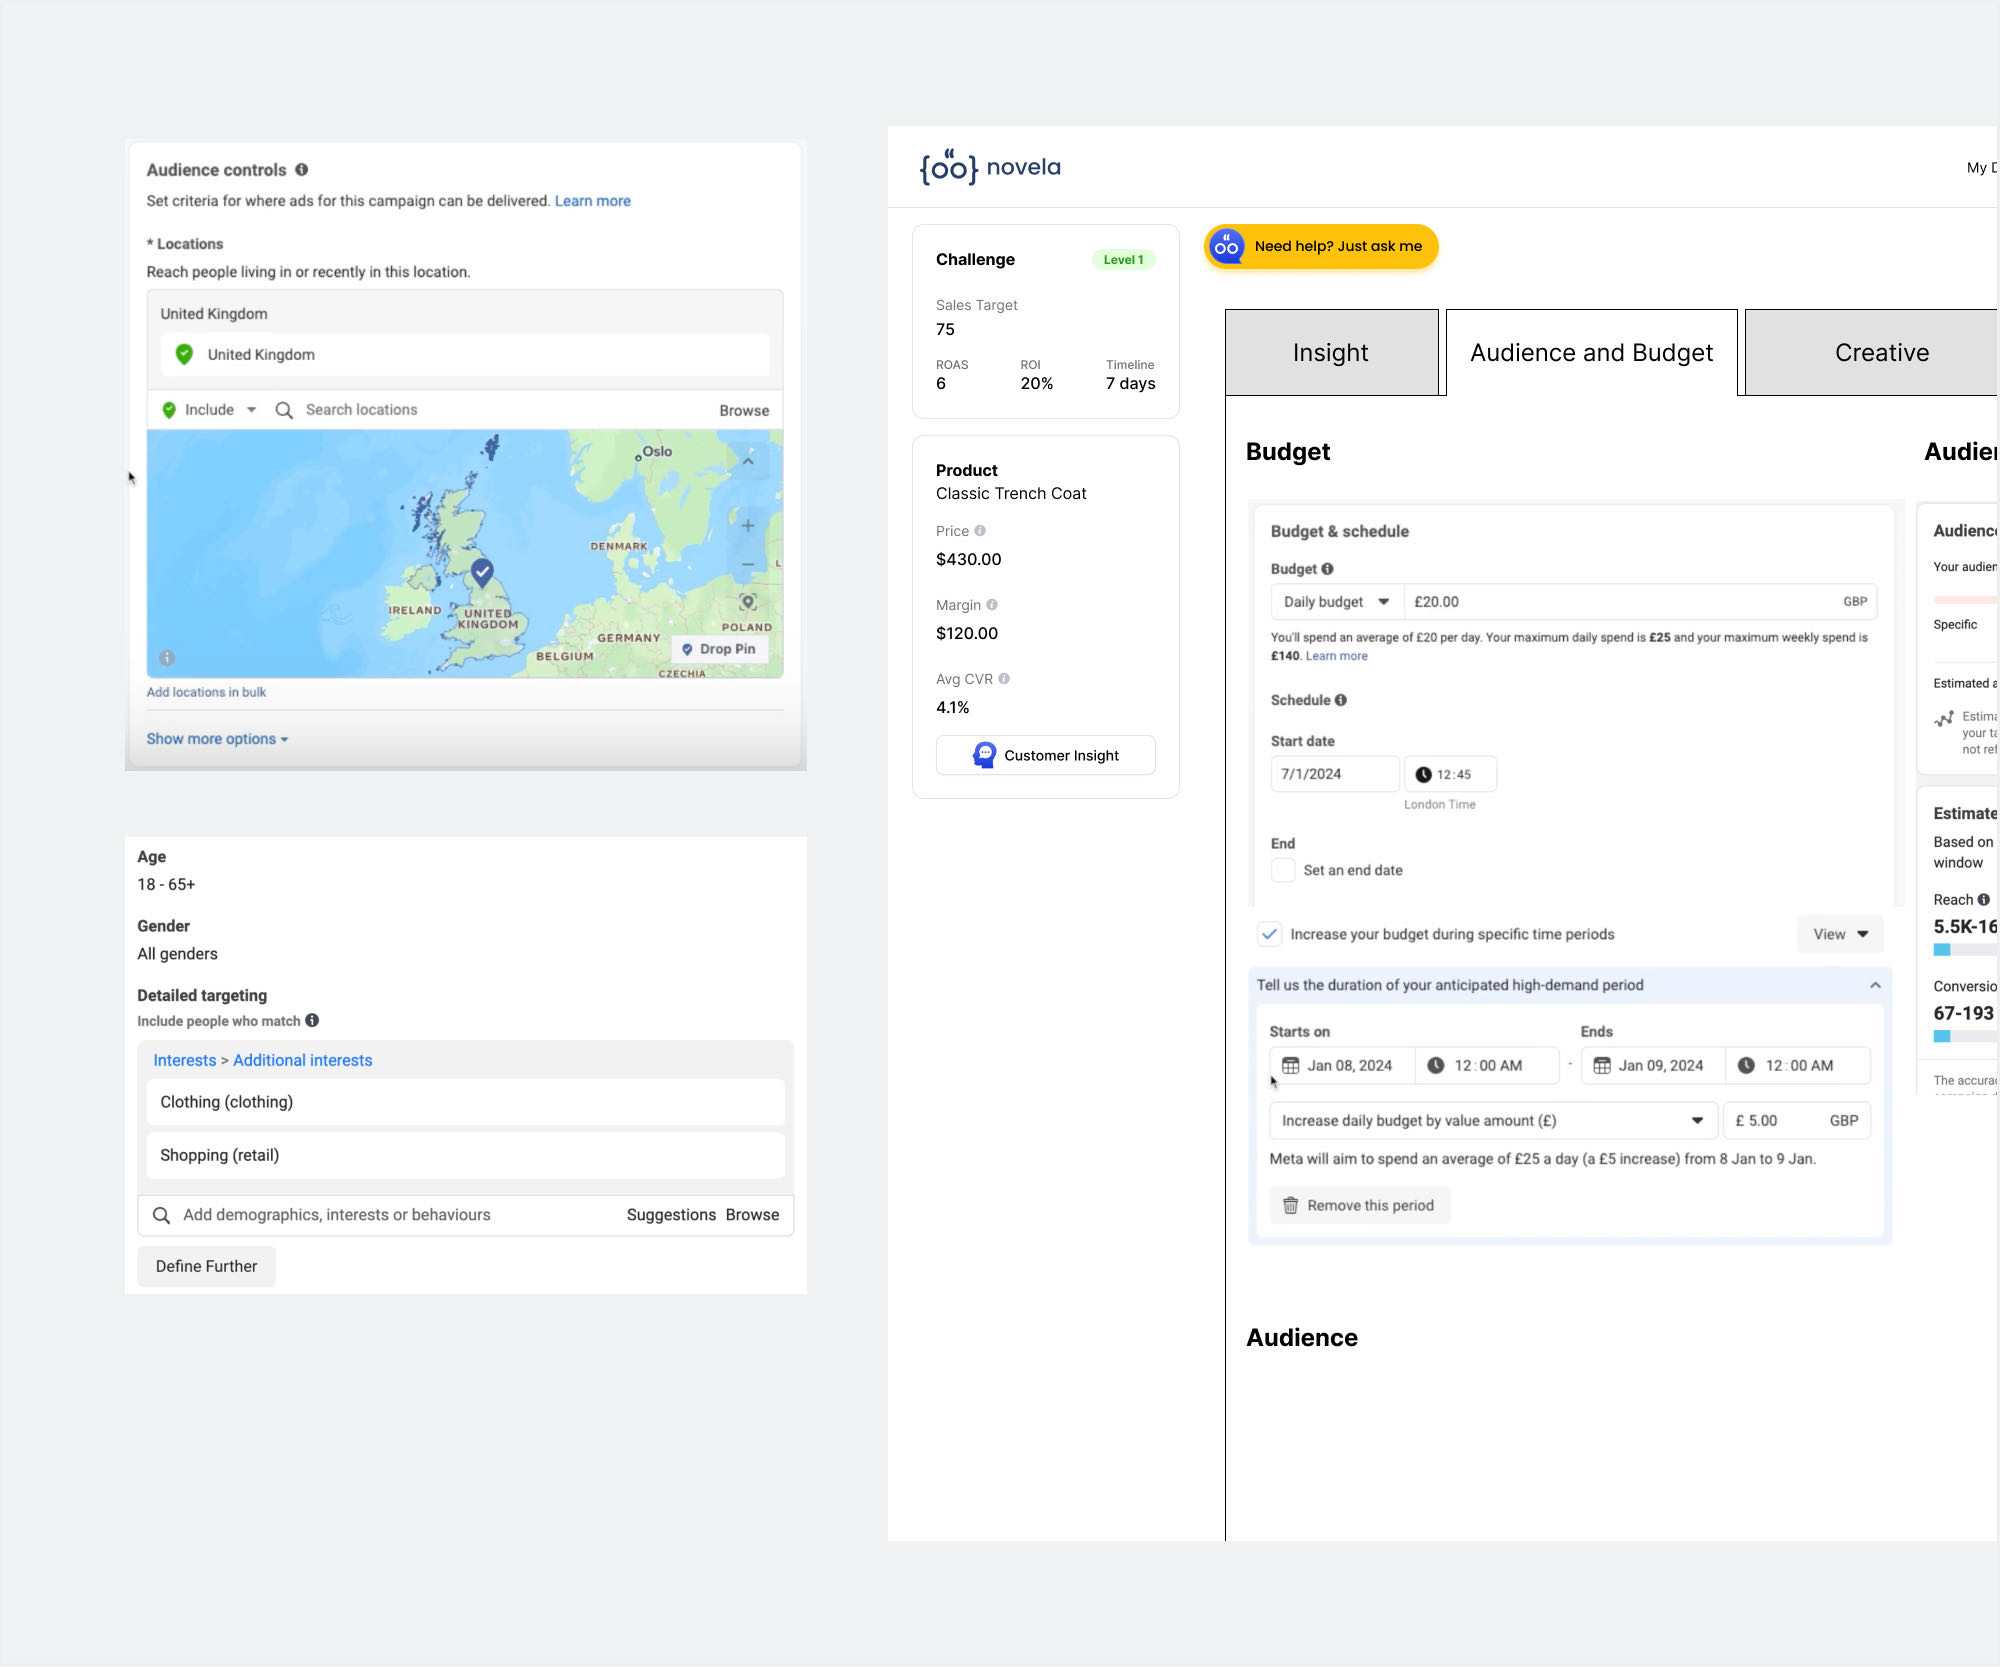Click the Ends 12:00 AM time field
This screenshot has width=2000, height=1667.
1798,1066
